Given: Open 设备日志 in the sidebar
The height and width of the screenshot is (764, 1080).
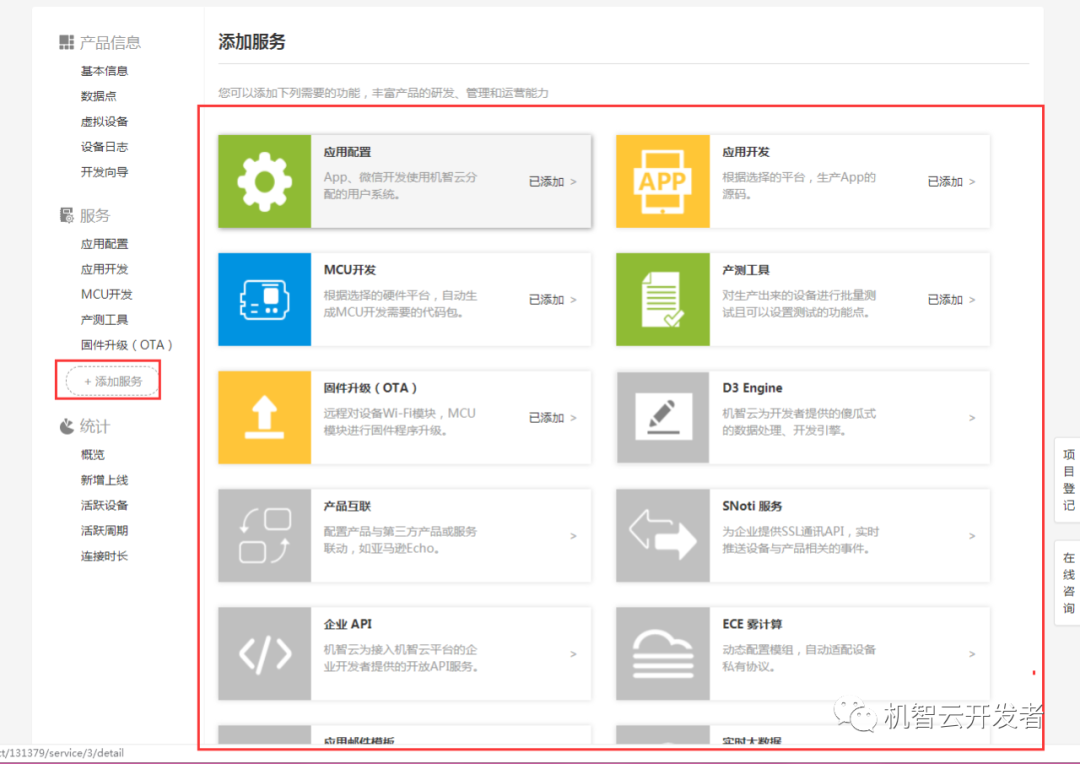Looking at the screenshot, I should click(104, 147).
